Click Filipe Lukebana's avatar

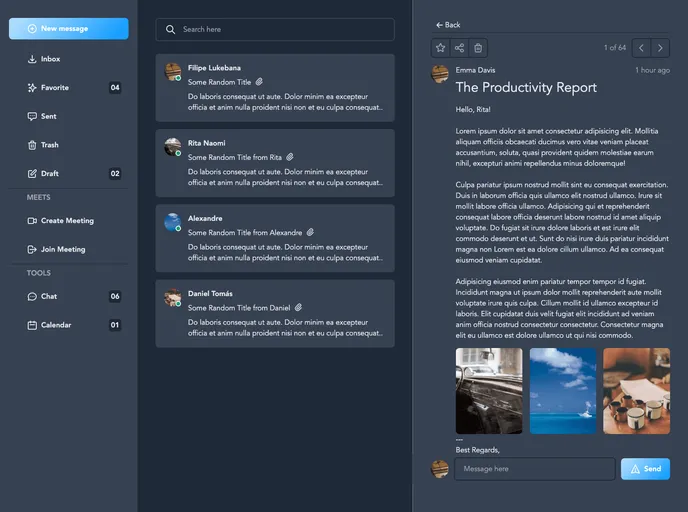[x=173, y=72]
